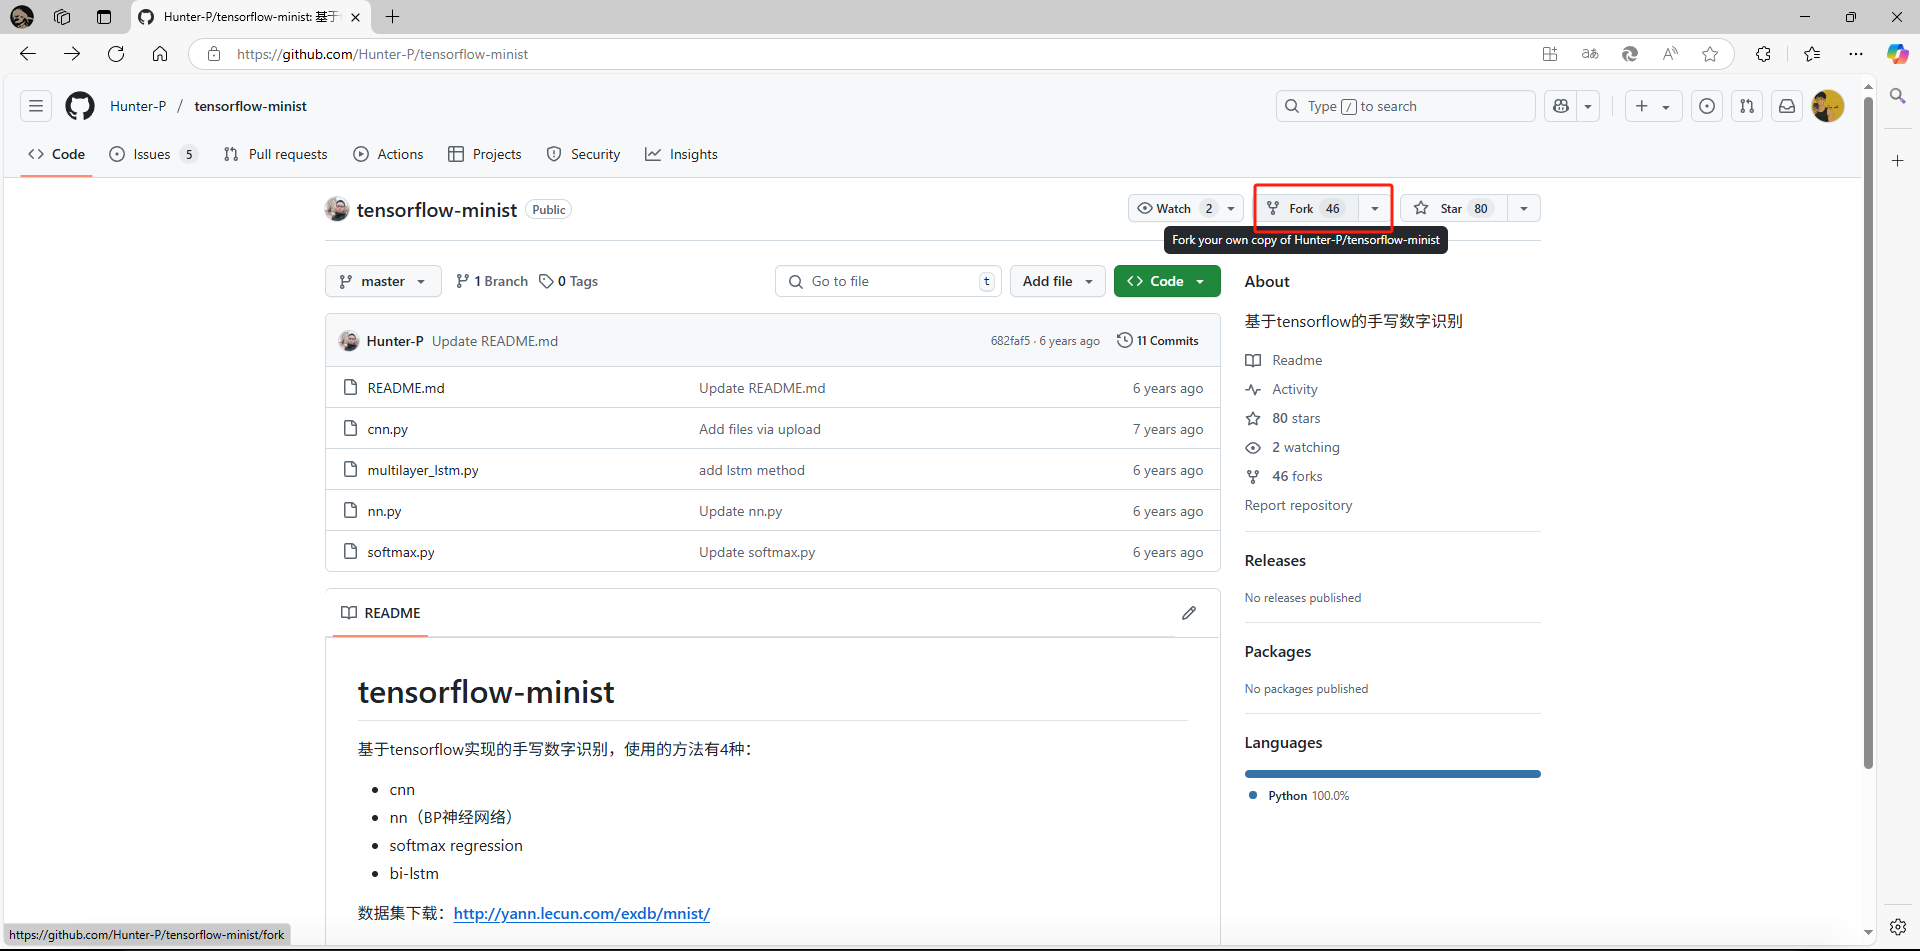Open the user avatar menu in the header
1920x951 pixels.
(1828, 106)
